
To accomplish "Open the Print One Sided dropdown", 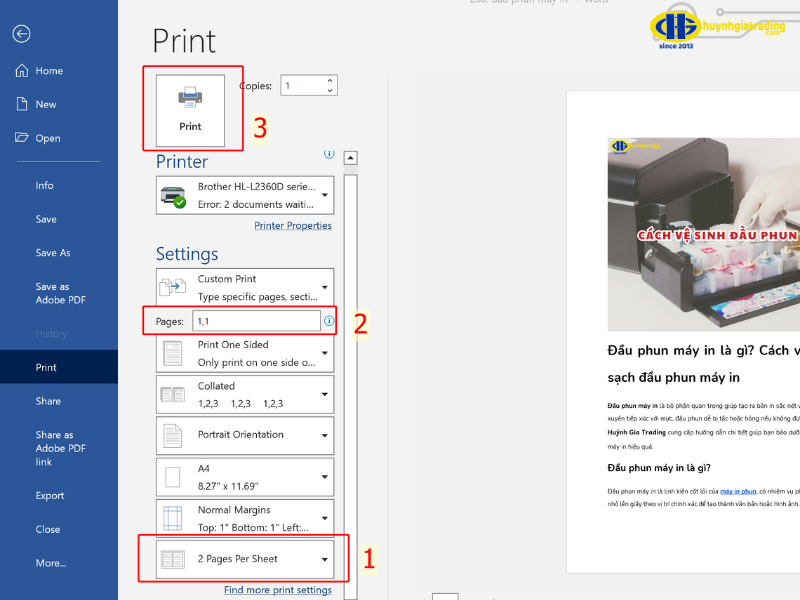I will (x=324, y=352).
